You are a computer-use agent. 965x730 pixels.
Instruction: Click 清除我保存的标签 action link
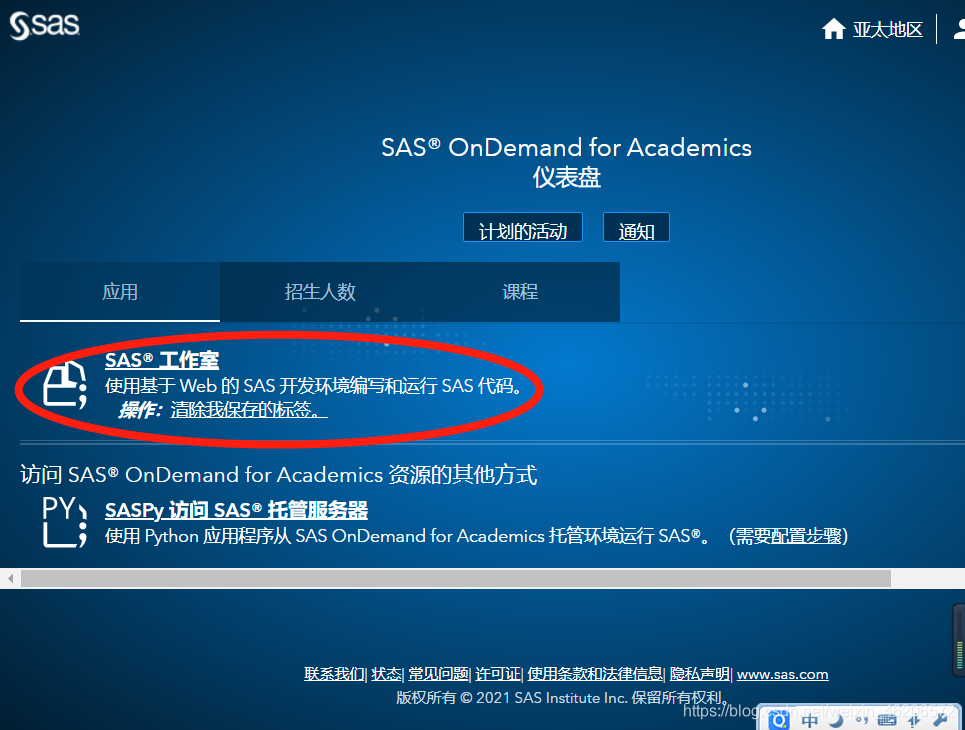coord(249,409)
